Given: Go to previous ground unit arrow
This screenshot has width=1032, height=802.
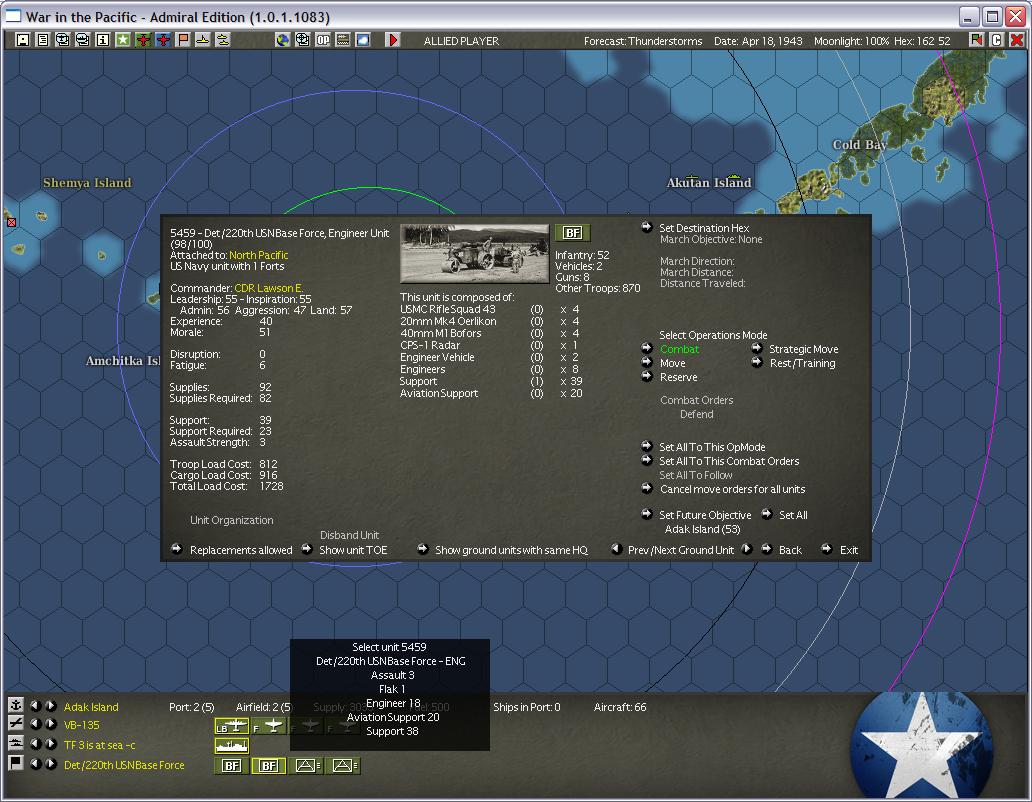Looking at the screenshot, I should (x=617, y=549).
